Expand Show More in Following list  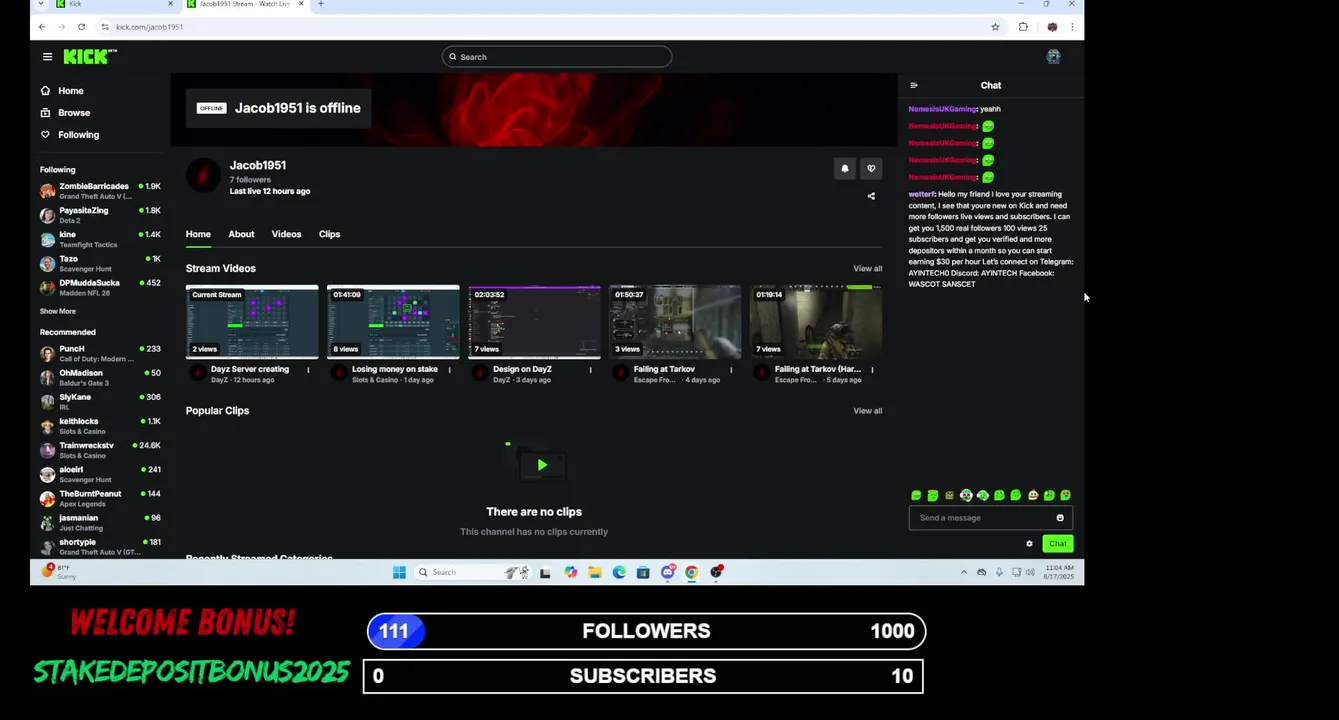(57, 311)
